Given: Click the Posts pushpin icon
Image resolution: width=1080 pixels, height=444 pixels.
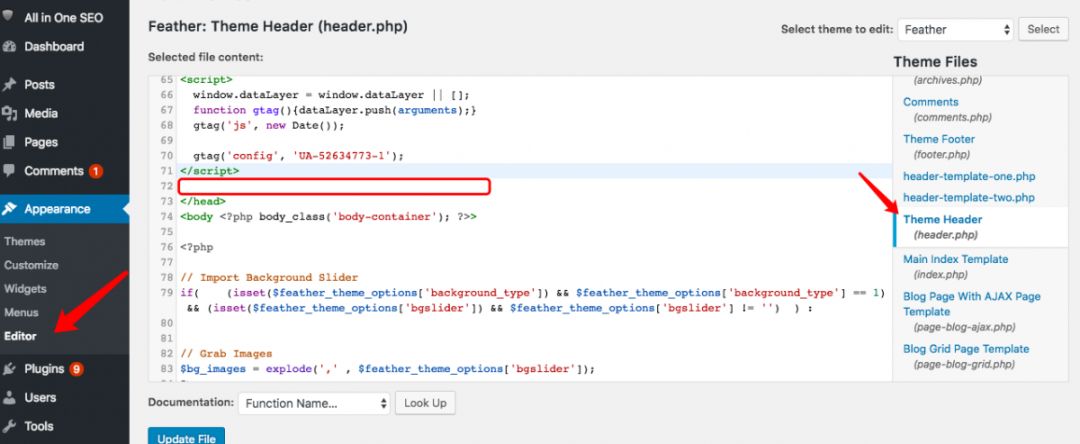Looking at the screenshot, I should pyautogui.click(x=9, y=85).
